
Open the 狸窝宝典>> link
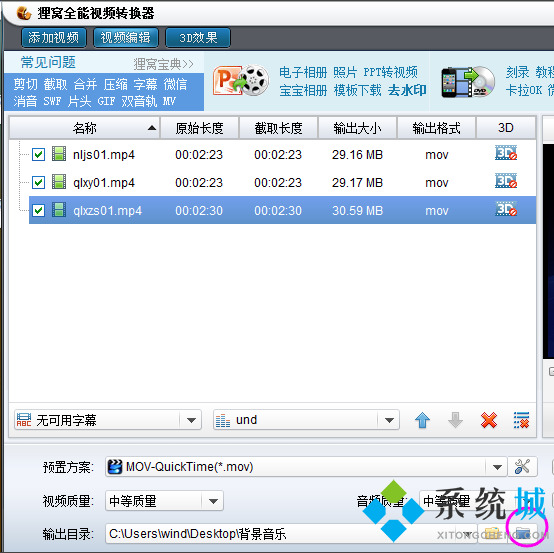coord(164,64)
